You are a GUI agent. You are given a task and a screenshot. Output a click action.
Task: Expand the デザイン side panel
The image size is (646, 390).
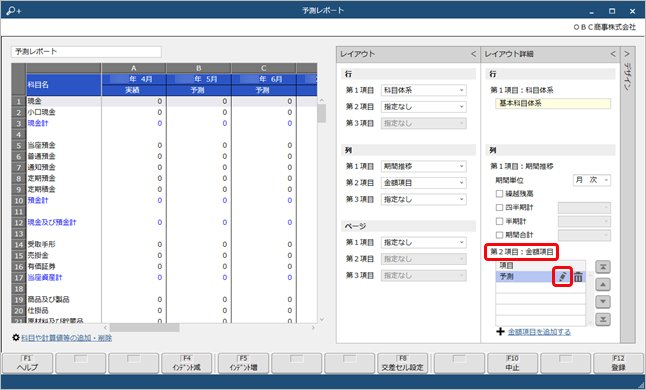click(x=627, y=54)
